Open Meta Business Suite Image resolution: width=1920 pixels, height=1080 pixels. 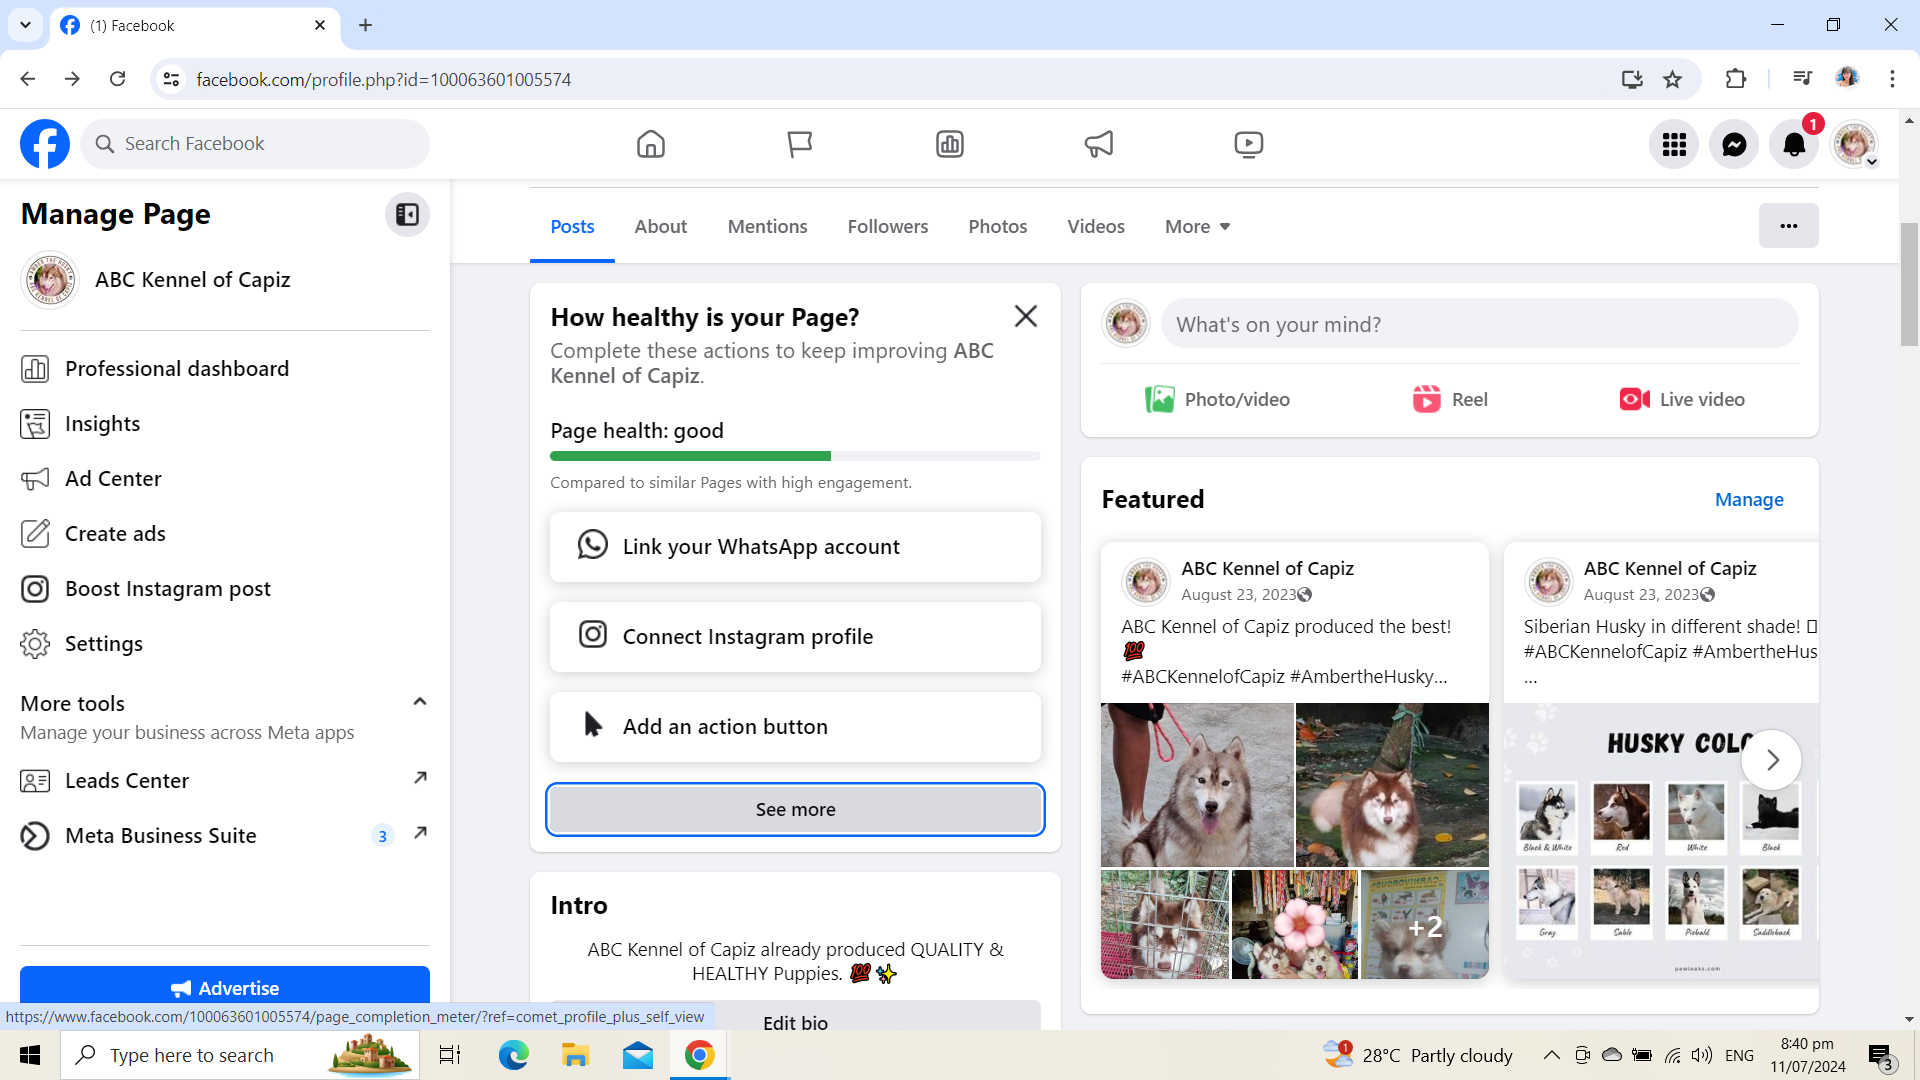(x=225, y=836)
